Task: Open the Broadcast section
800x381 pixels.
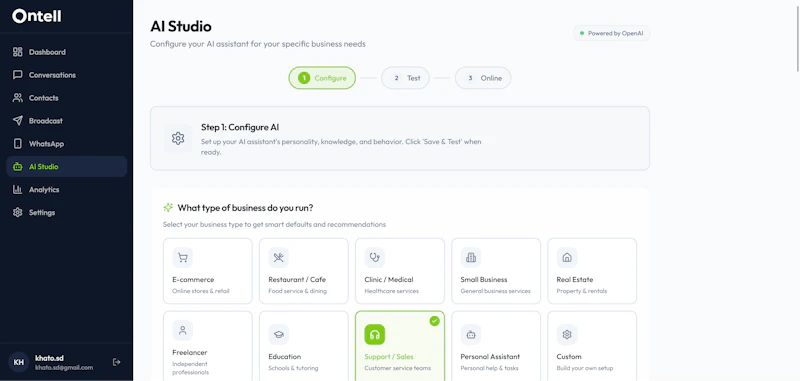Action: pos(66,121)
